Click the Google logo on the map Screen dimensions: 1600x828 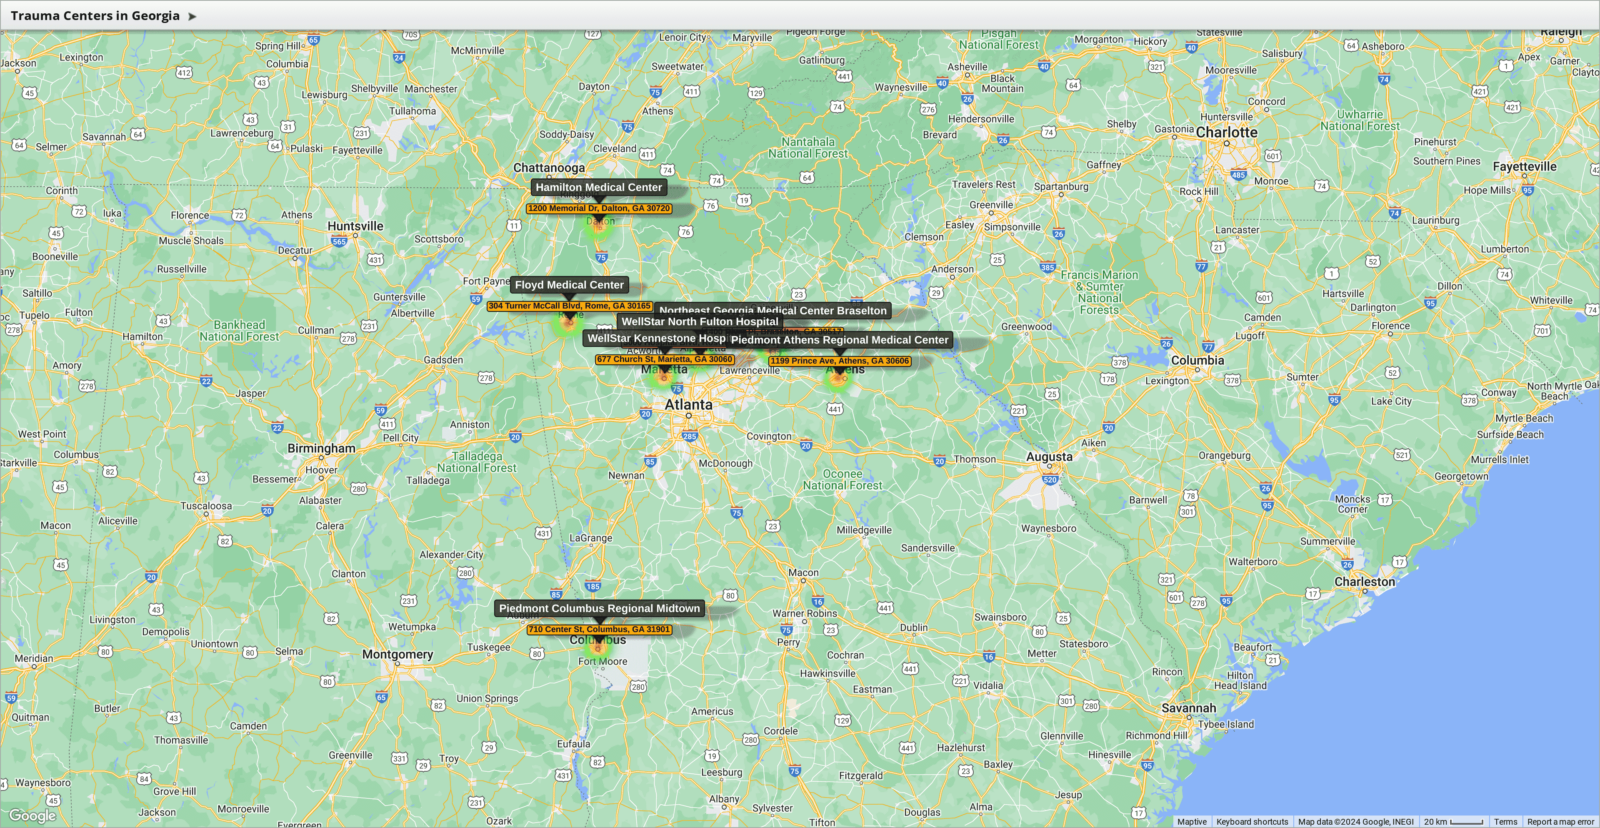point(32,816)
